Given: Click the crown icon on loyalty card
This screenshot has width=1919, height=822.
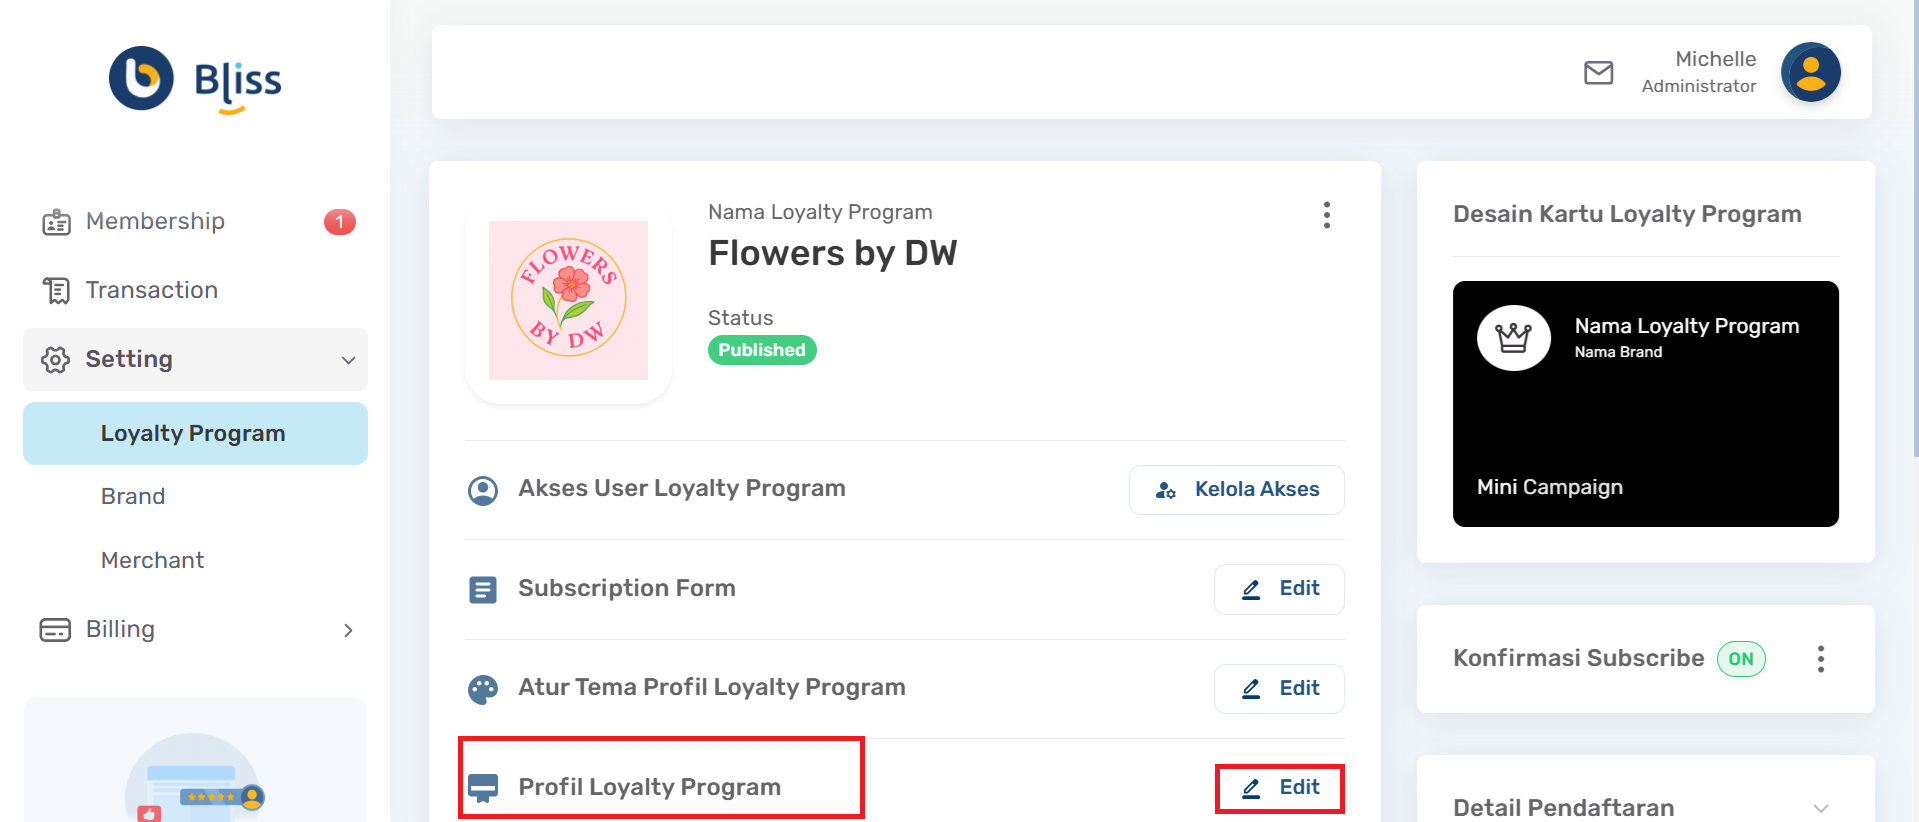Looking at the screenshot, I should [x=1513, y=338].
